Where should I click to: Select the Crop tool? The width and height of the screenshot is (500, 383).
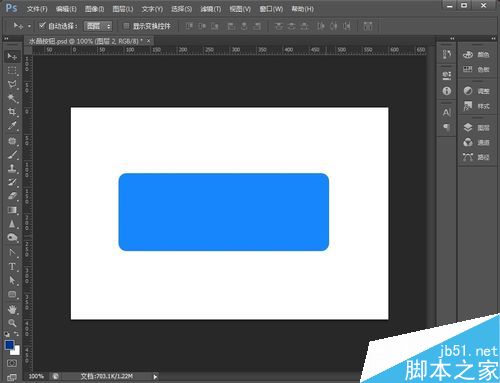coord(12,112)
